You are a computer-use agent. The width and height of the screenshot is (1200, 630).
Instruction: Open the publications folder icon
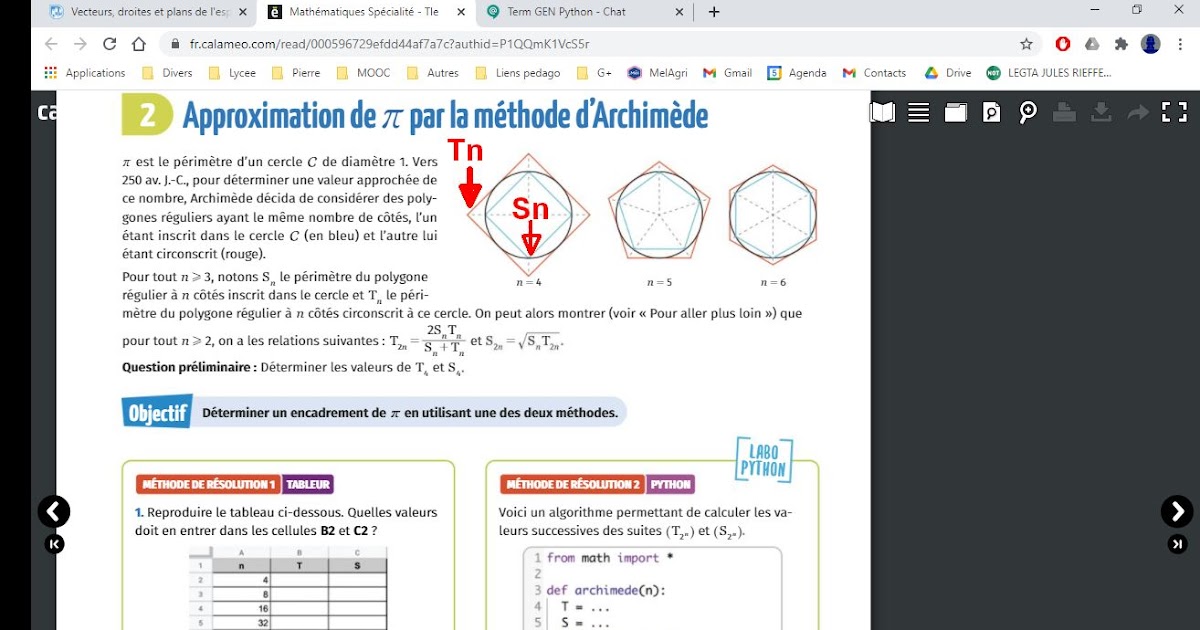[955, 113]
